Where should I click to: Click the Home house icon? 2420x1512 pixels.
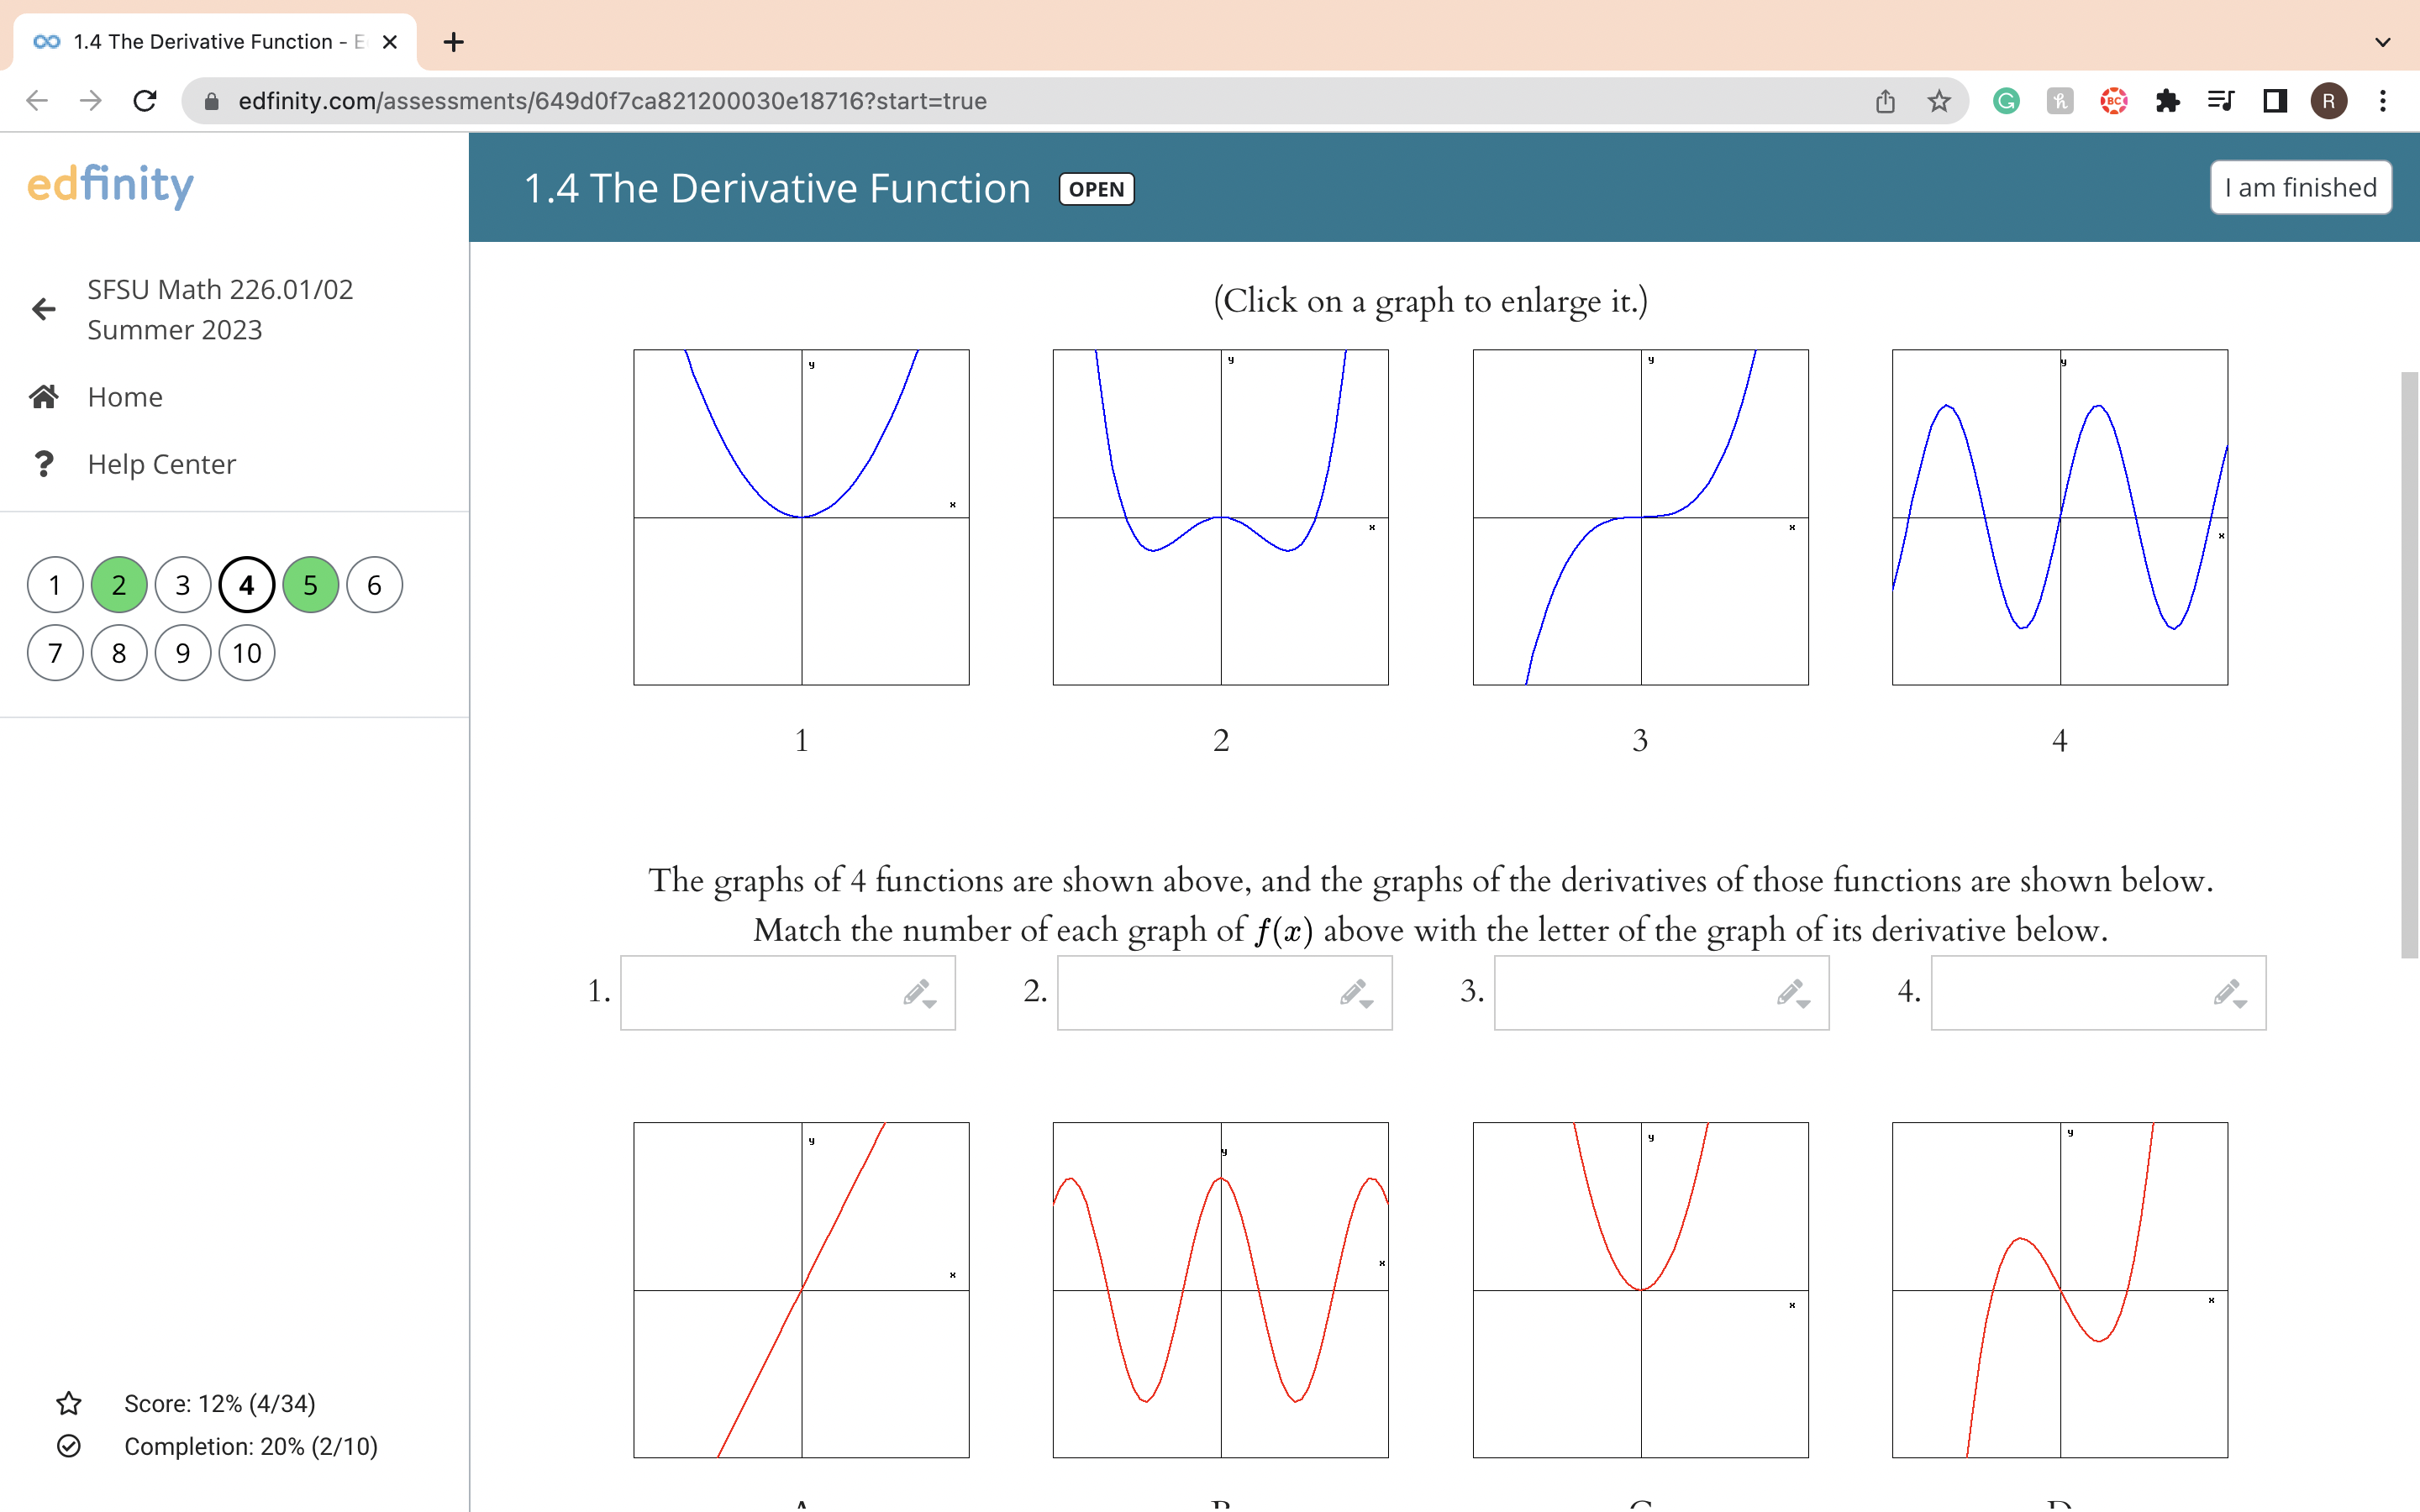pos(44,397)
